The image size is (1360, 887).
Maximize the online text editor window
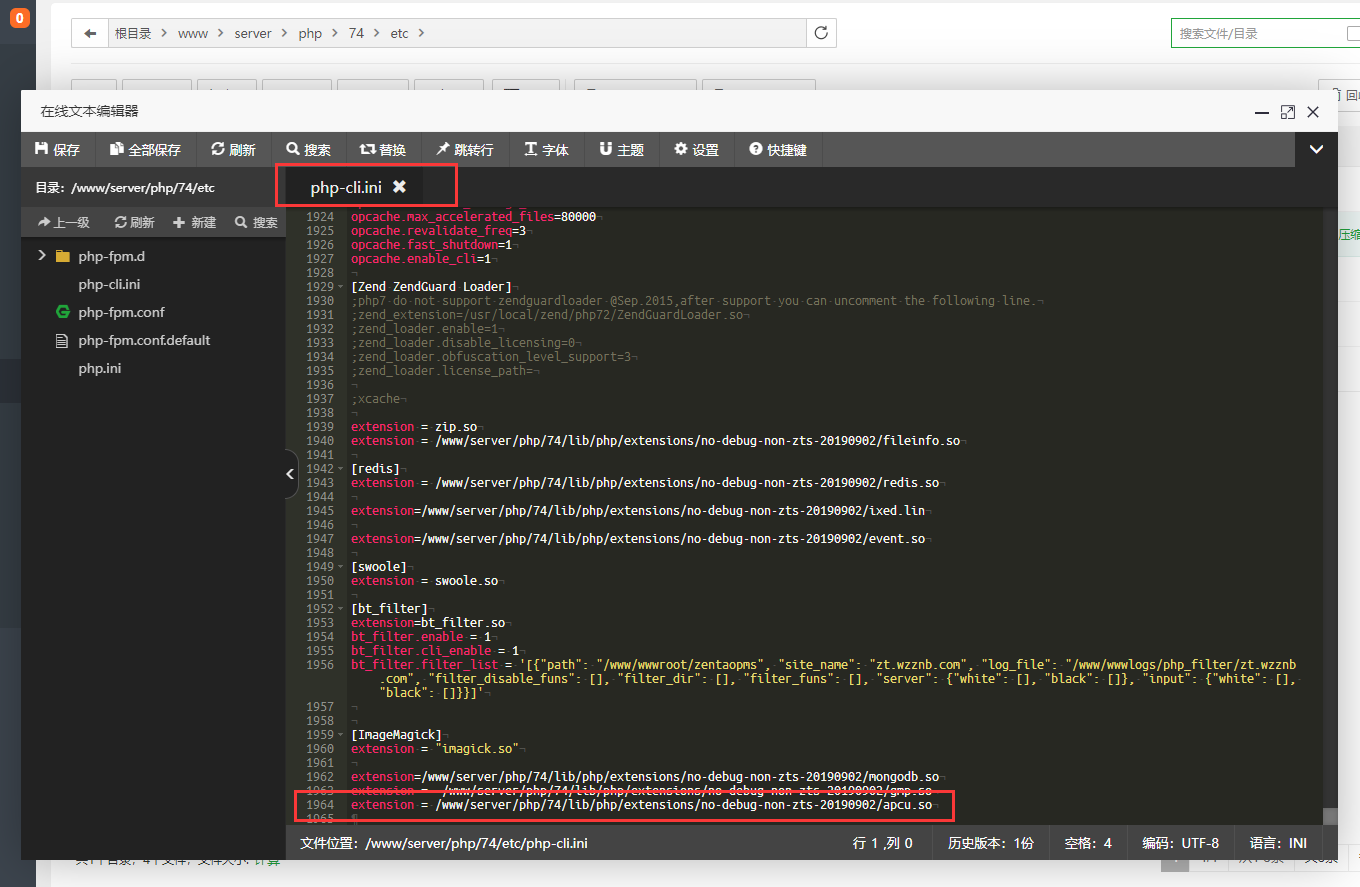(1288, 112)
